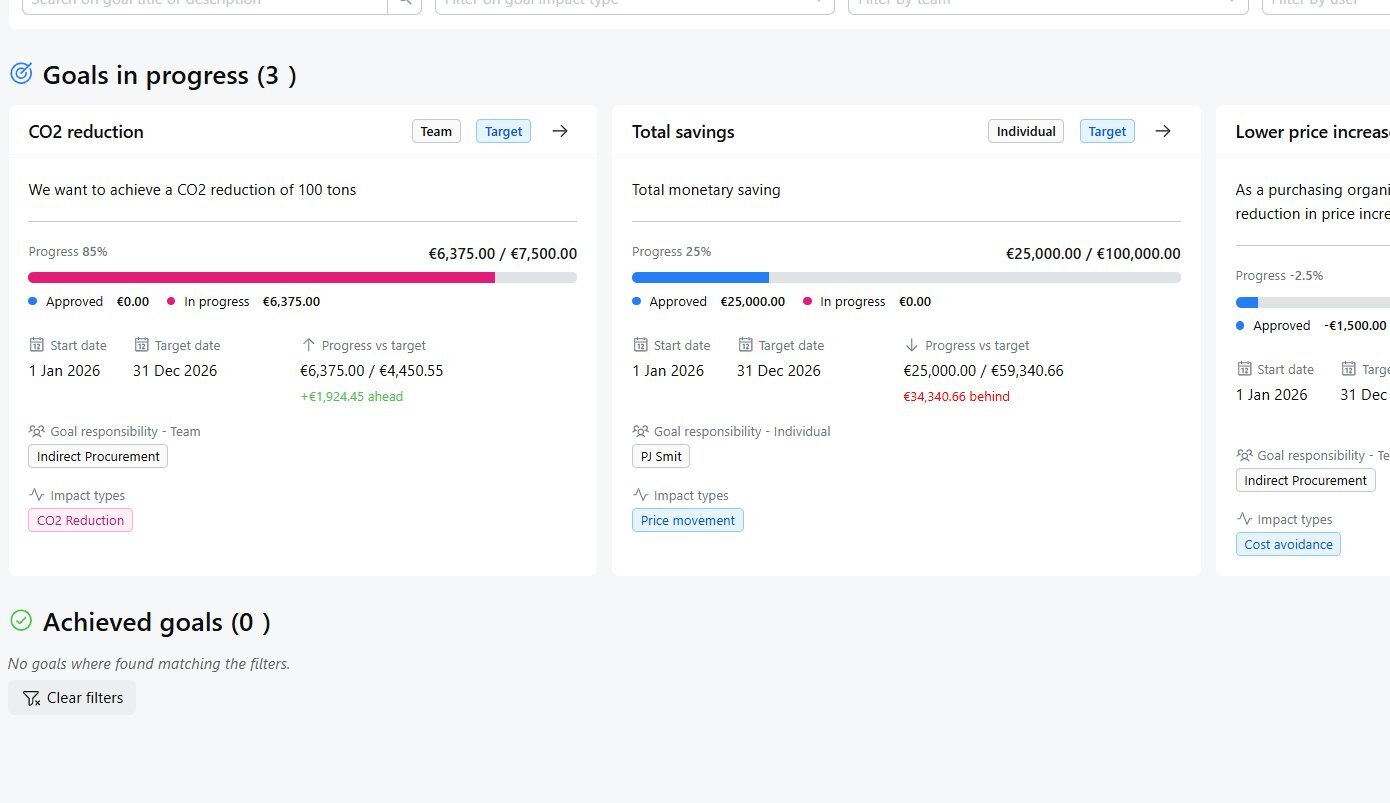Click the Team tag on CO2 reduction card
The width and height of the screenshot is (1390, 803).
click(x=436, y=131)
